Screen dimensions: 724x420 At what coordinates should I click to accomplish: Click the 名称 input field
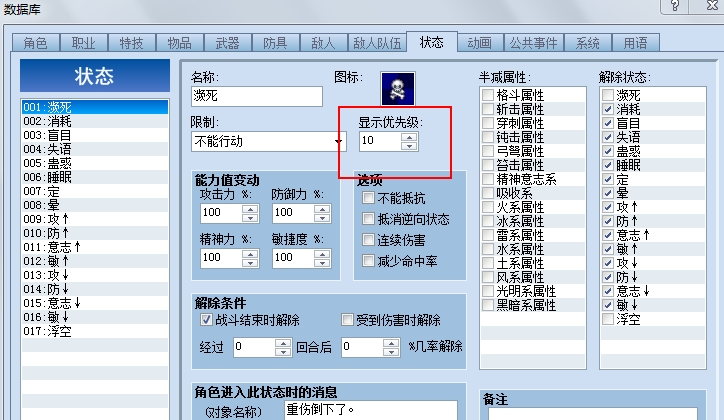pos(257,96)
